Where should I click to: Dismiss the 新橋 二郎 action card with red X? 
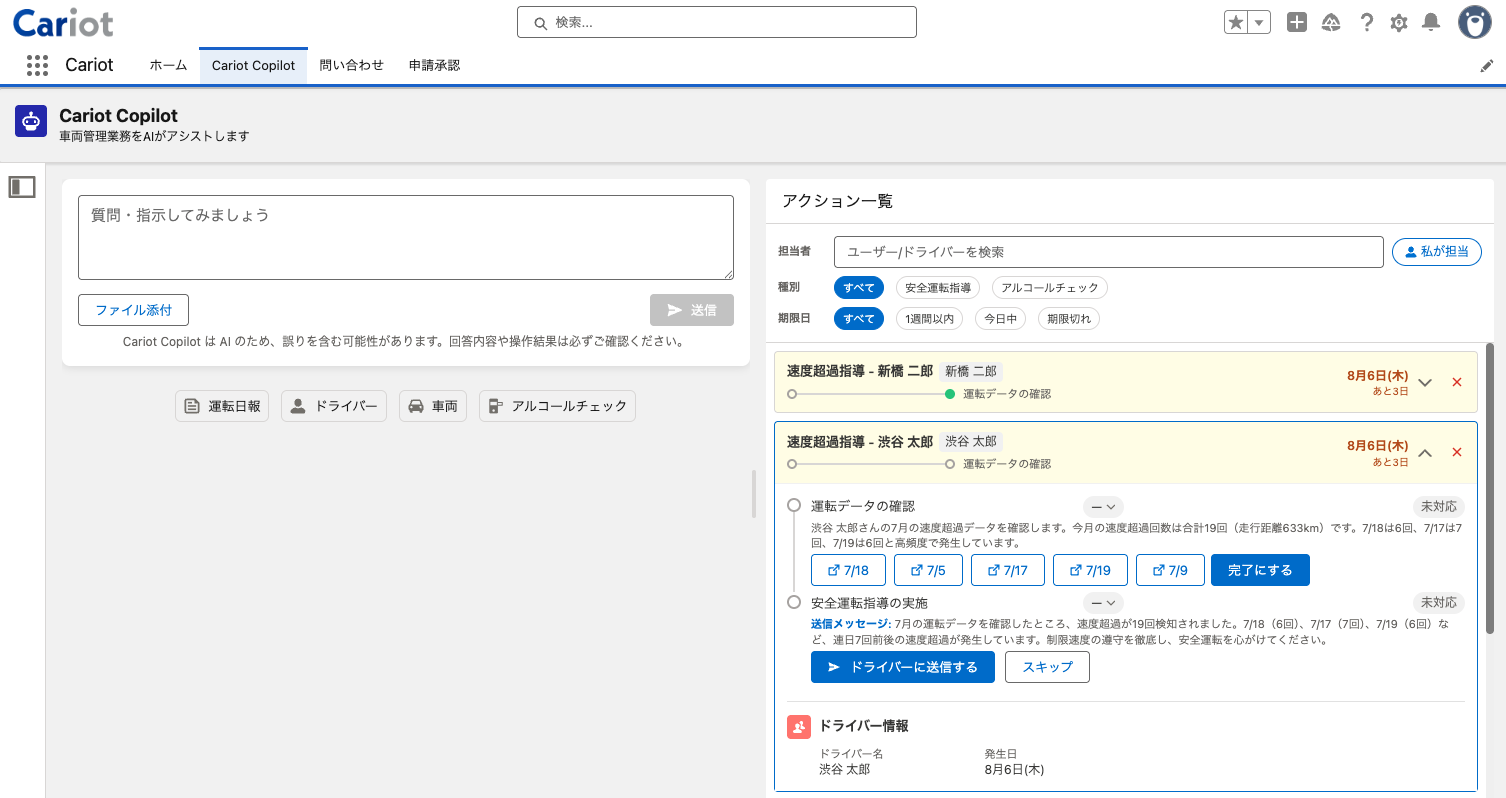click(x=1457, y=382)
